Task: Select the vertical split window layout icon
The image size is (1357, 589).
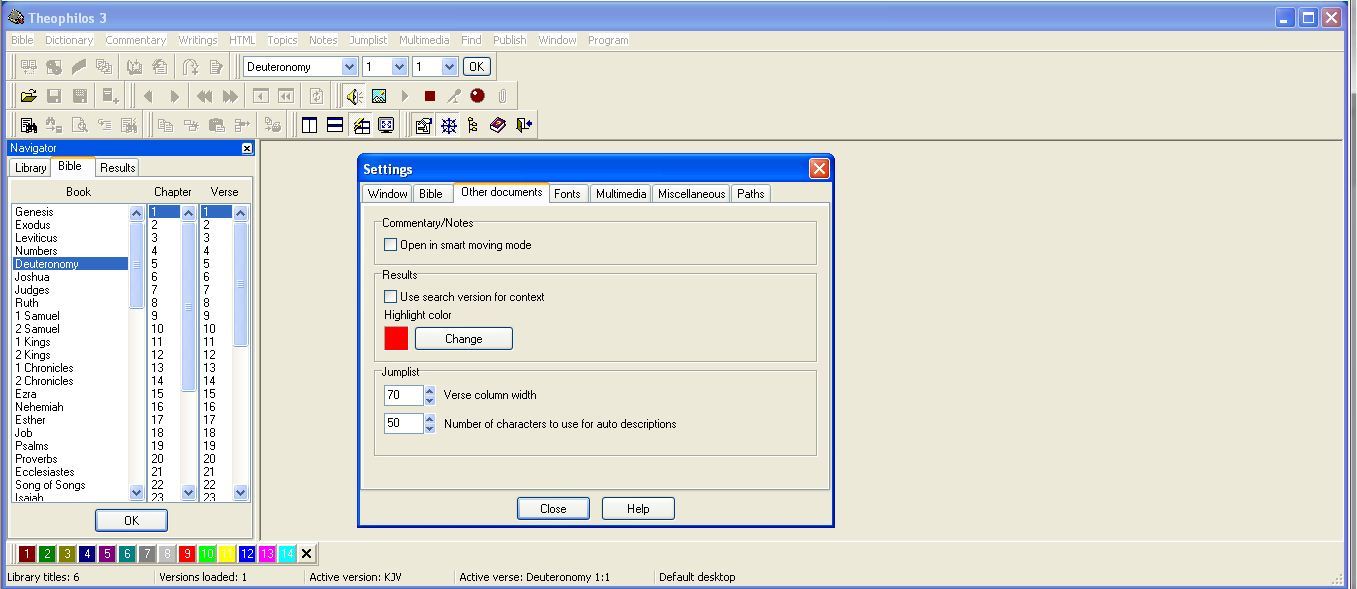Action: click(310, 125)
